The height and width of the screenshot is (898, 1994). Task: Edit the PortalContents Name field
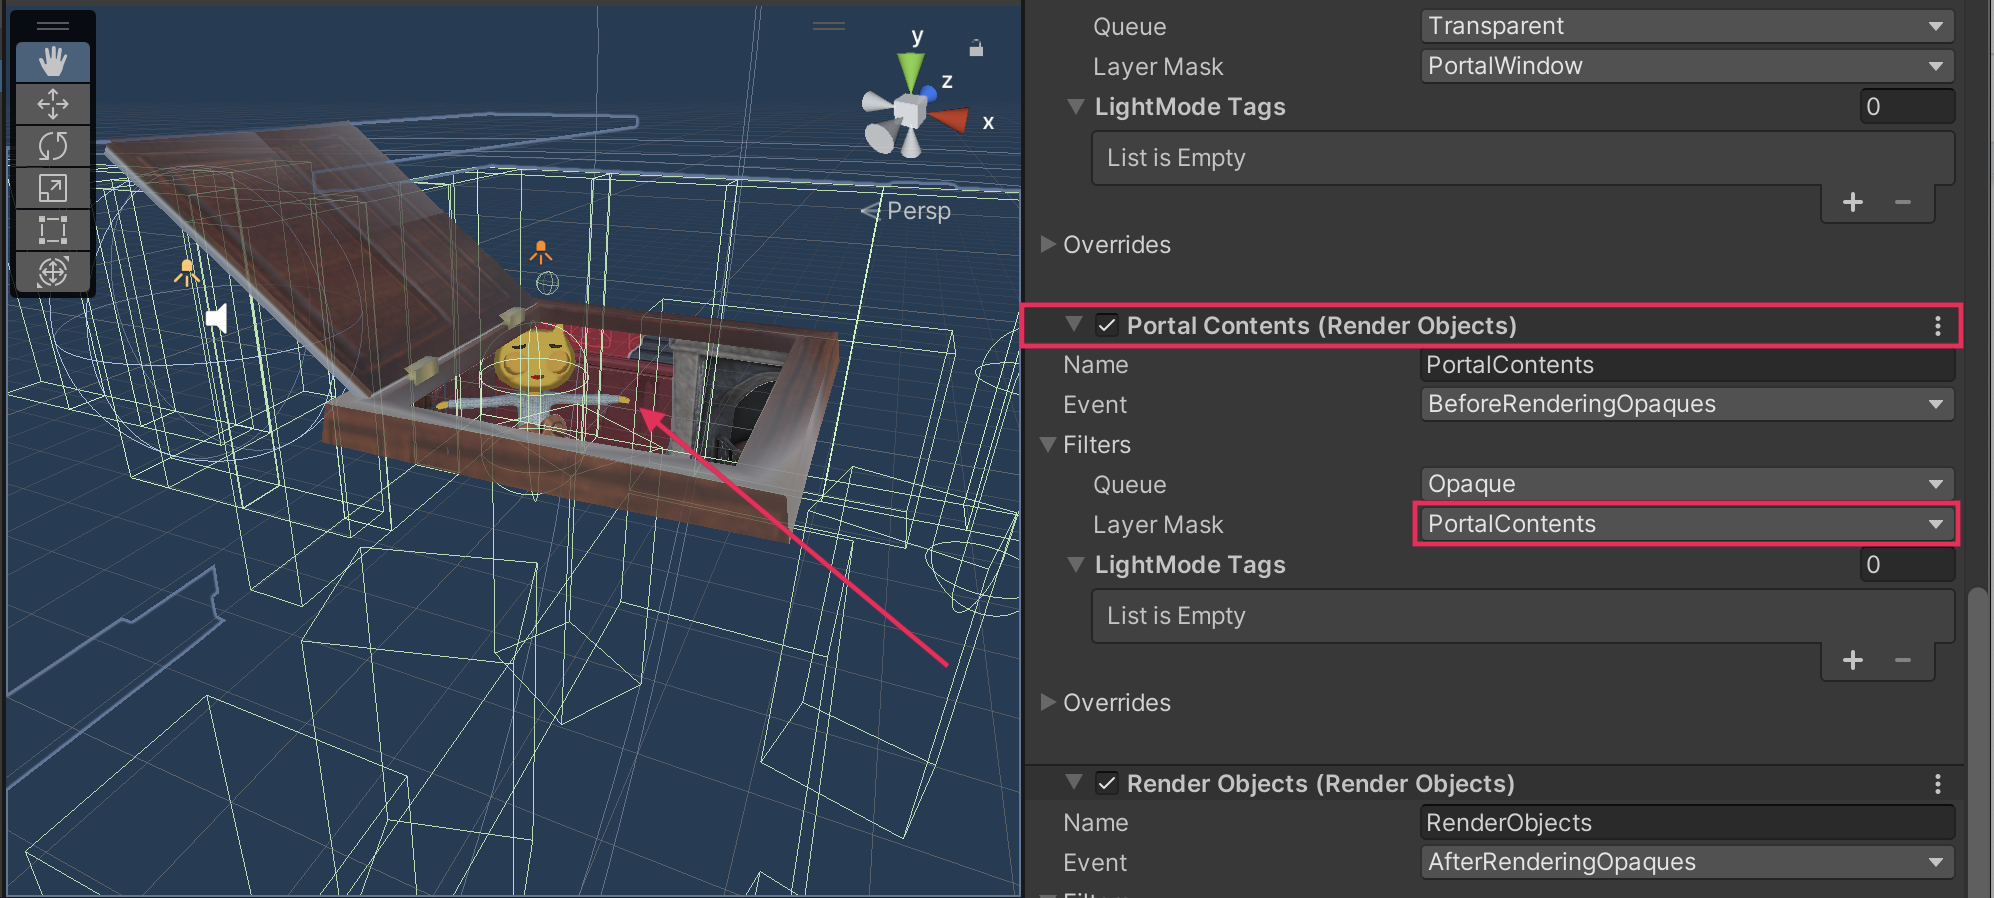pos(1687,365)
